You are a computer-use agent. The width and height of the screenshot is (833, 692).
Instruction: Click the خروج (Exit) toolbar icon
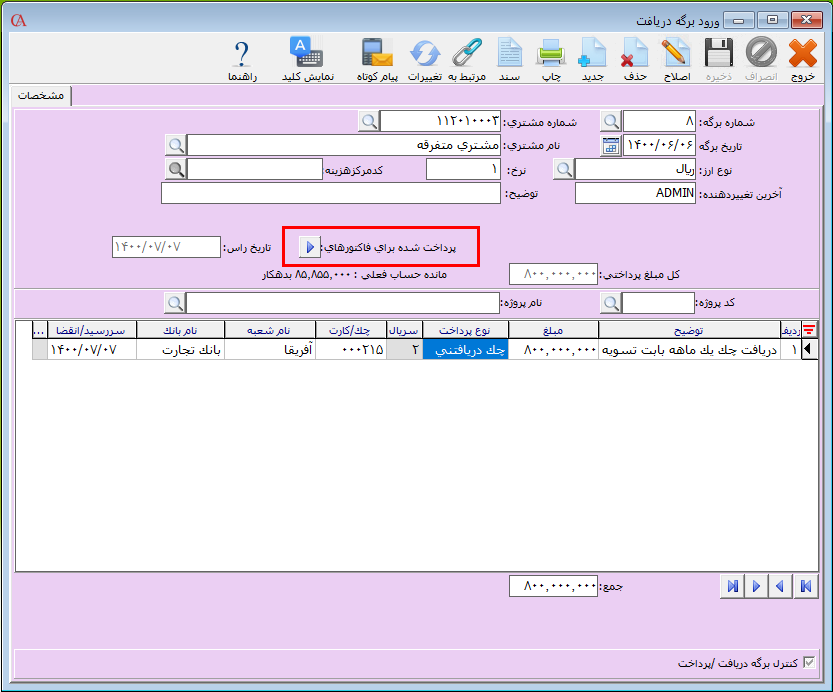(803, 58)
